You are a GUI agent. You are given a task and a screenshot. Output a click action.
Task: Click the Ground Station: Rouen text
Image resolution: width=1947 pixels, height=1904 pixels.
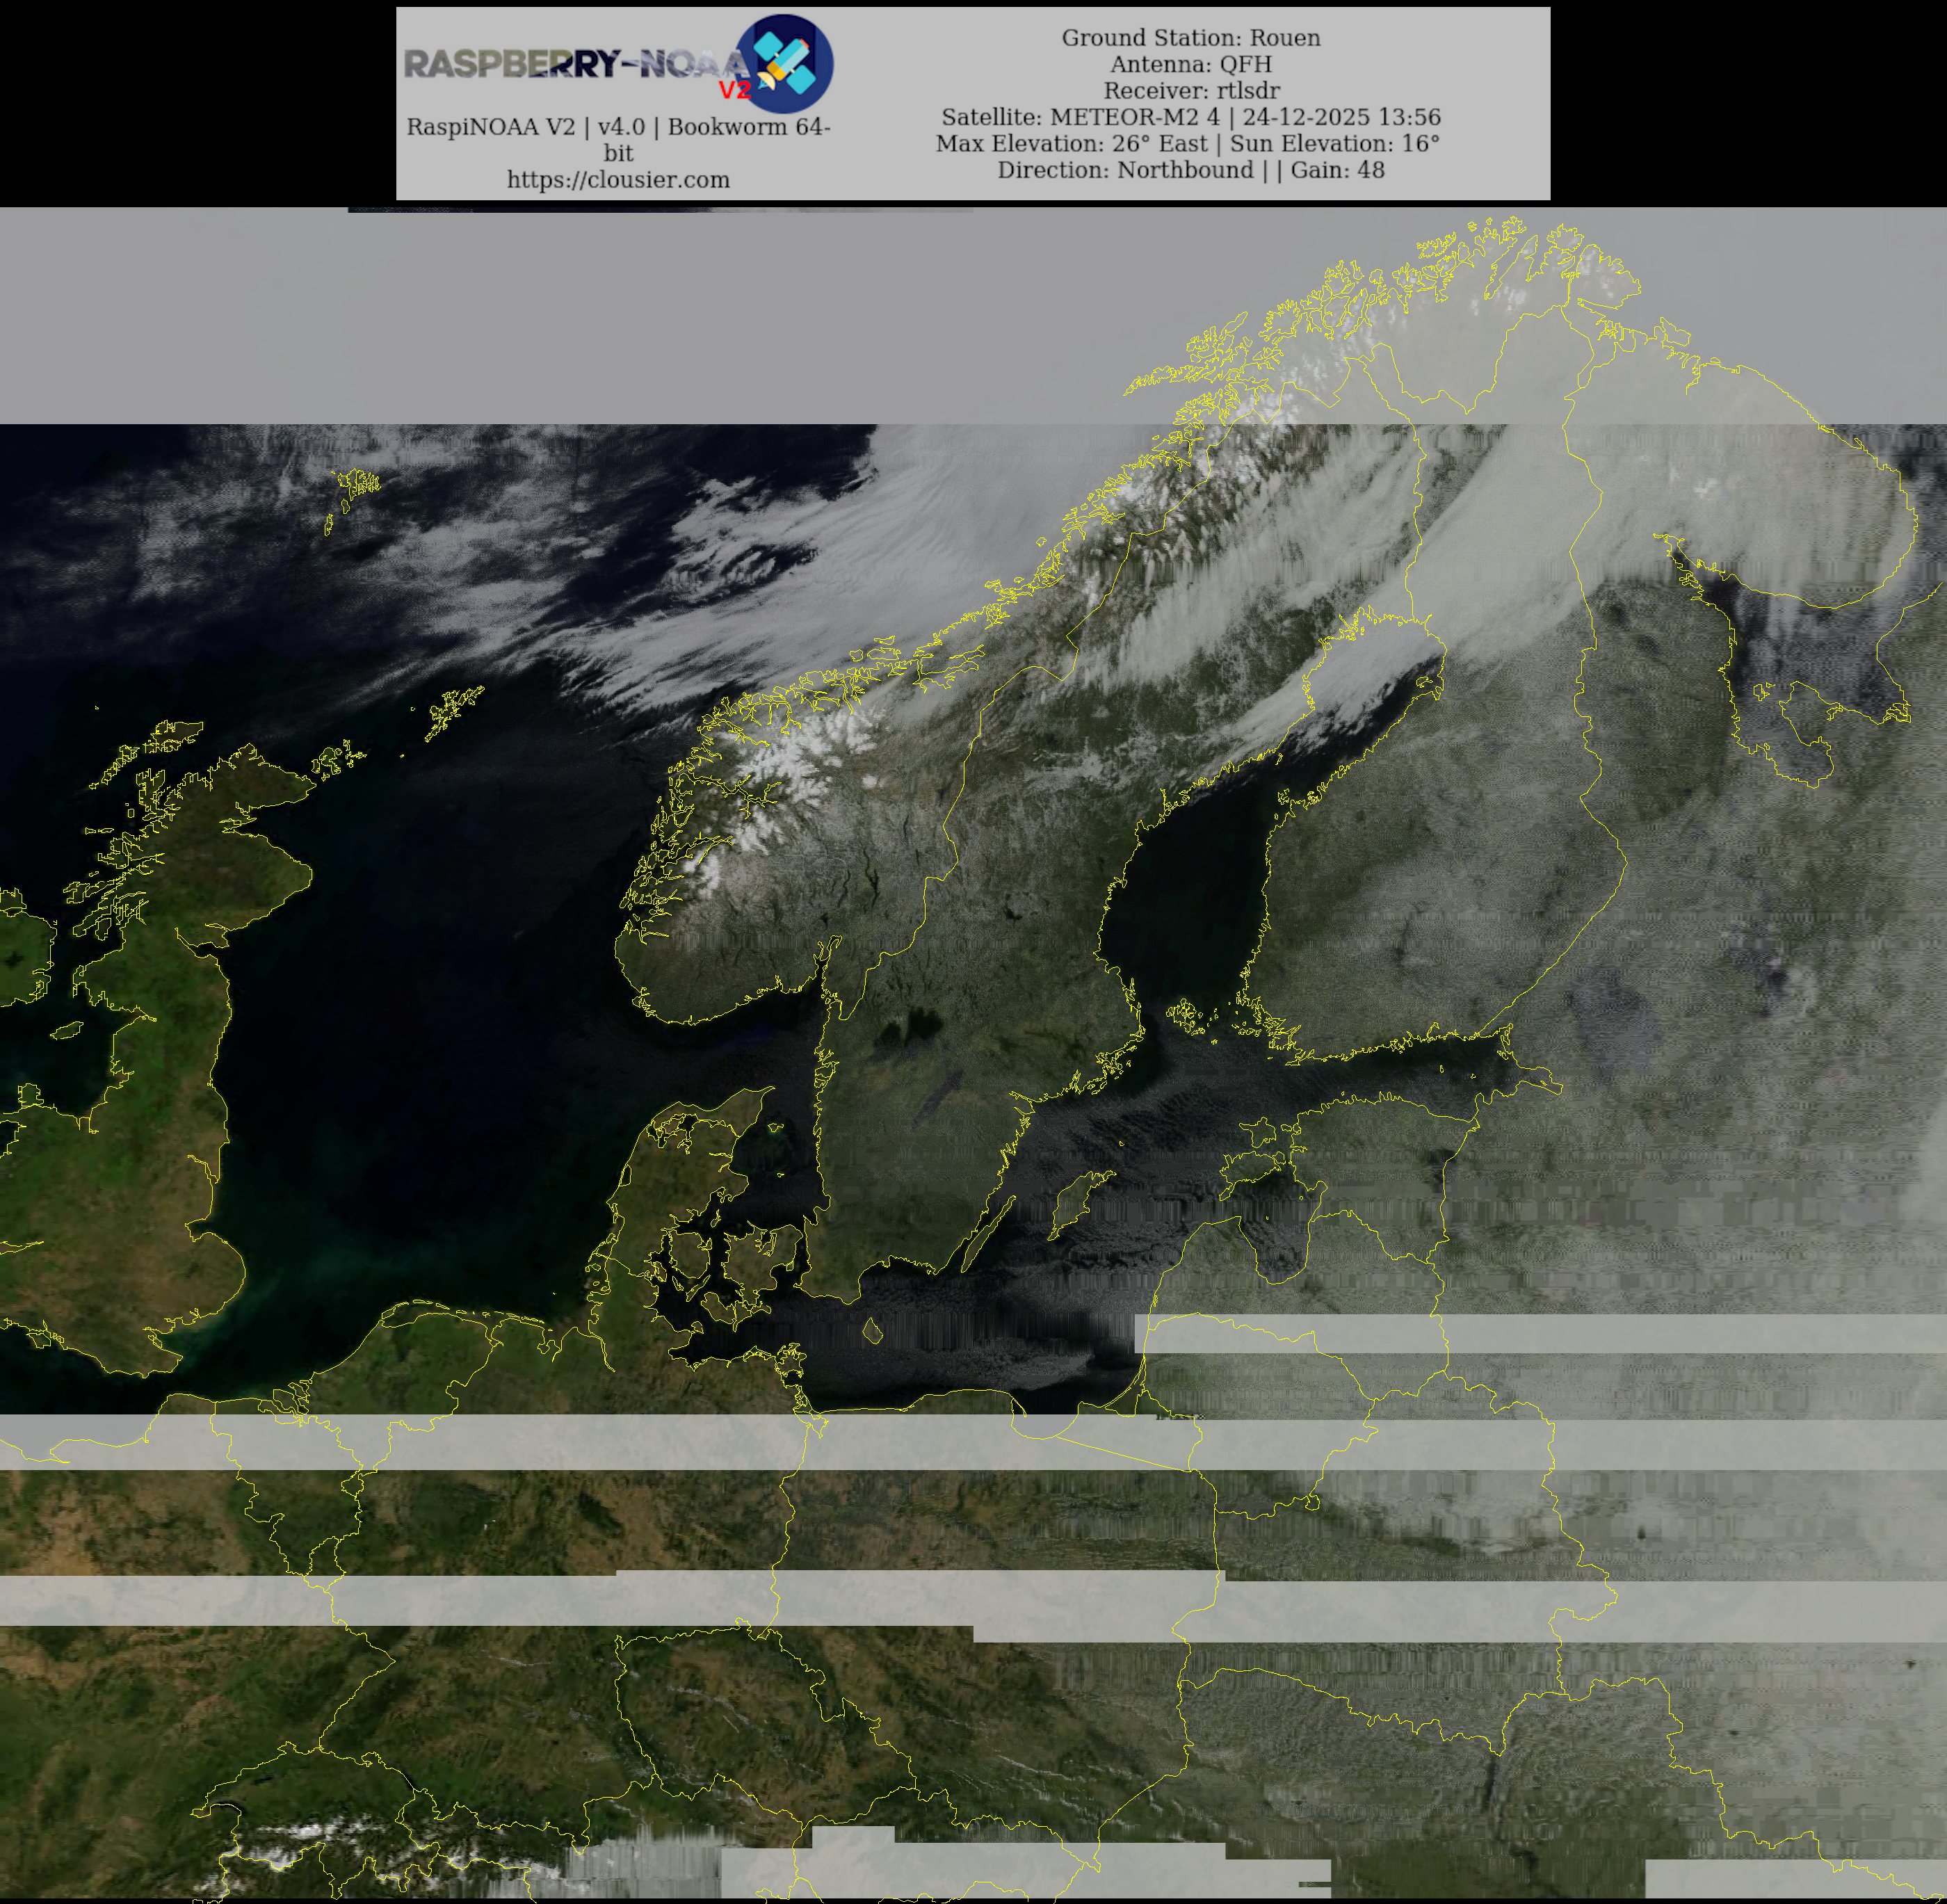point(1190,38)
